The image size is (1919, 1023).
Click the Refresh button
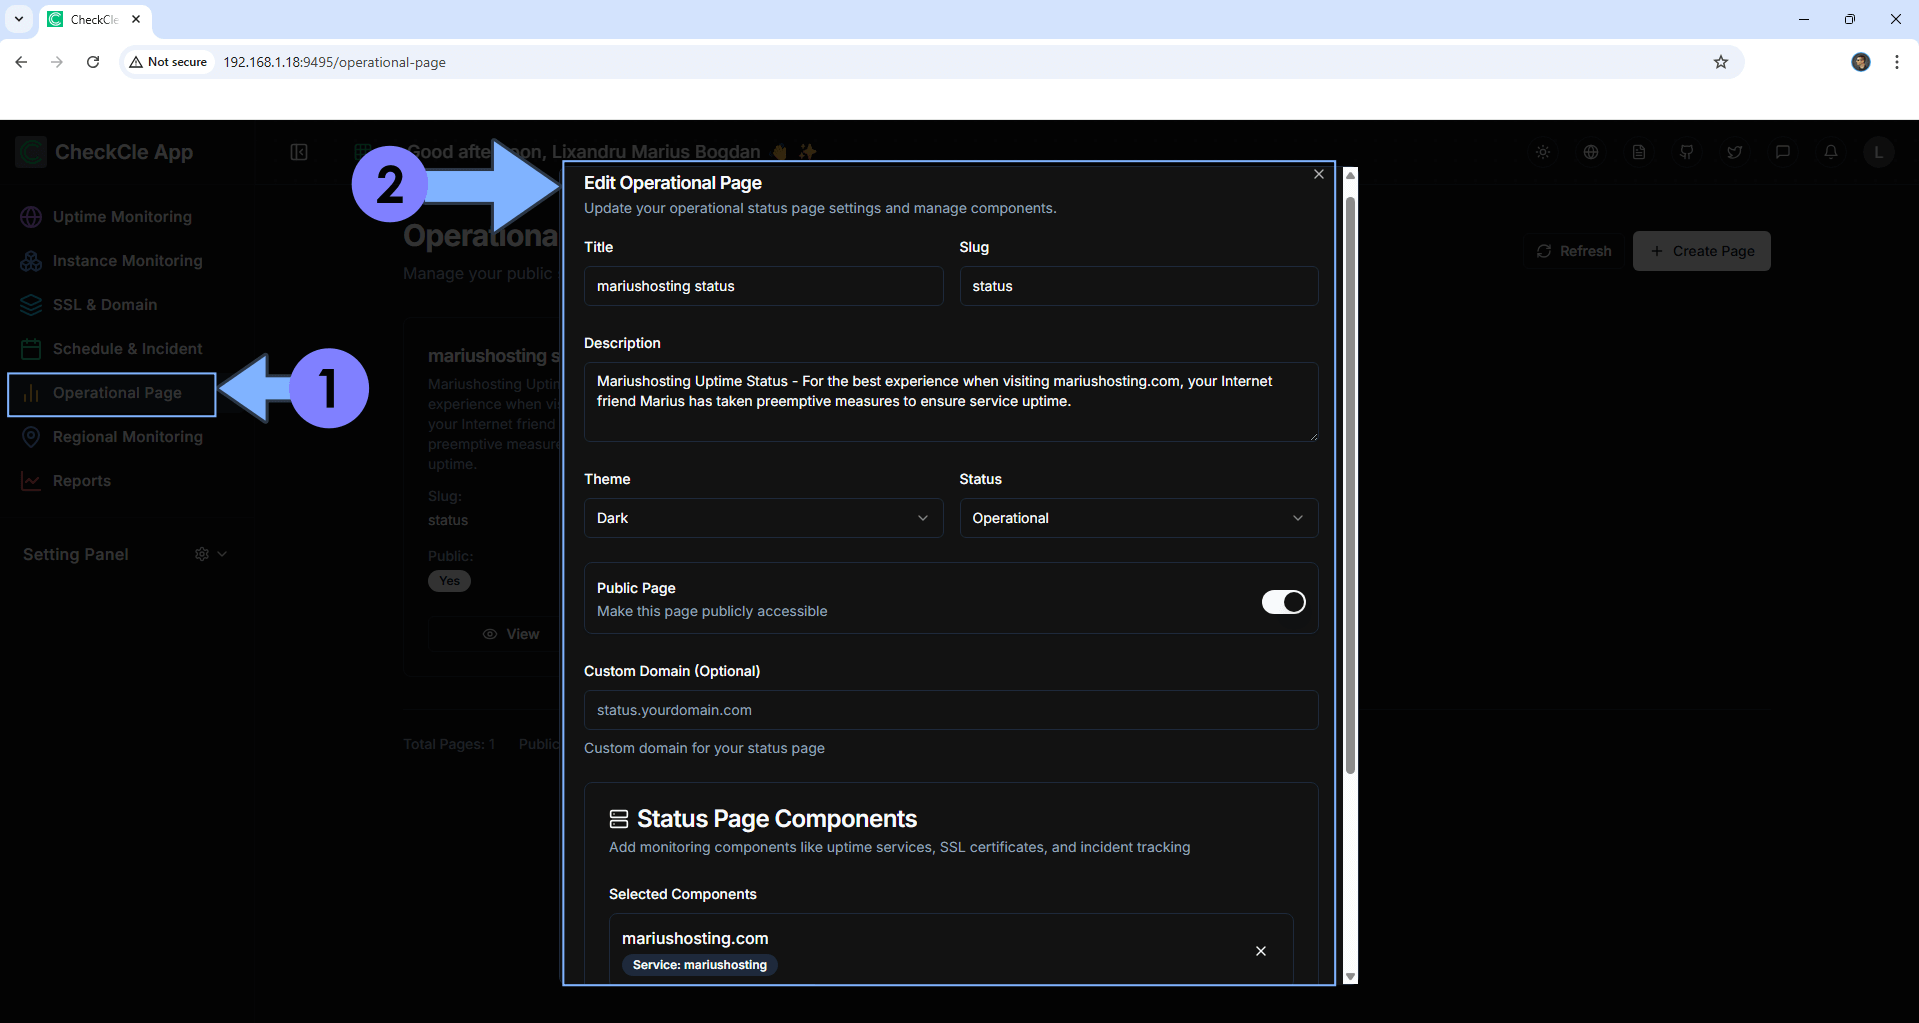1574,251
